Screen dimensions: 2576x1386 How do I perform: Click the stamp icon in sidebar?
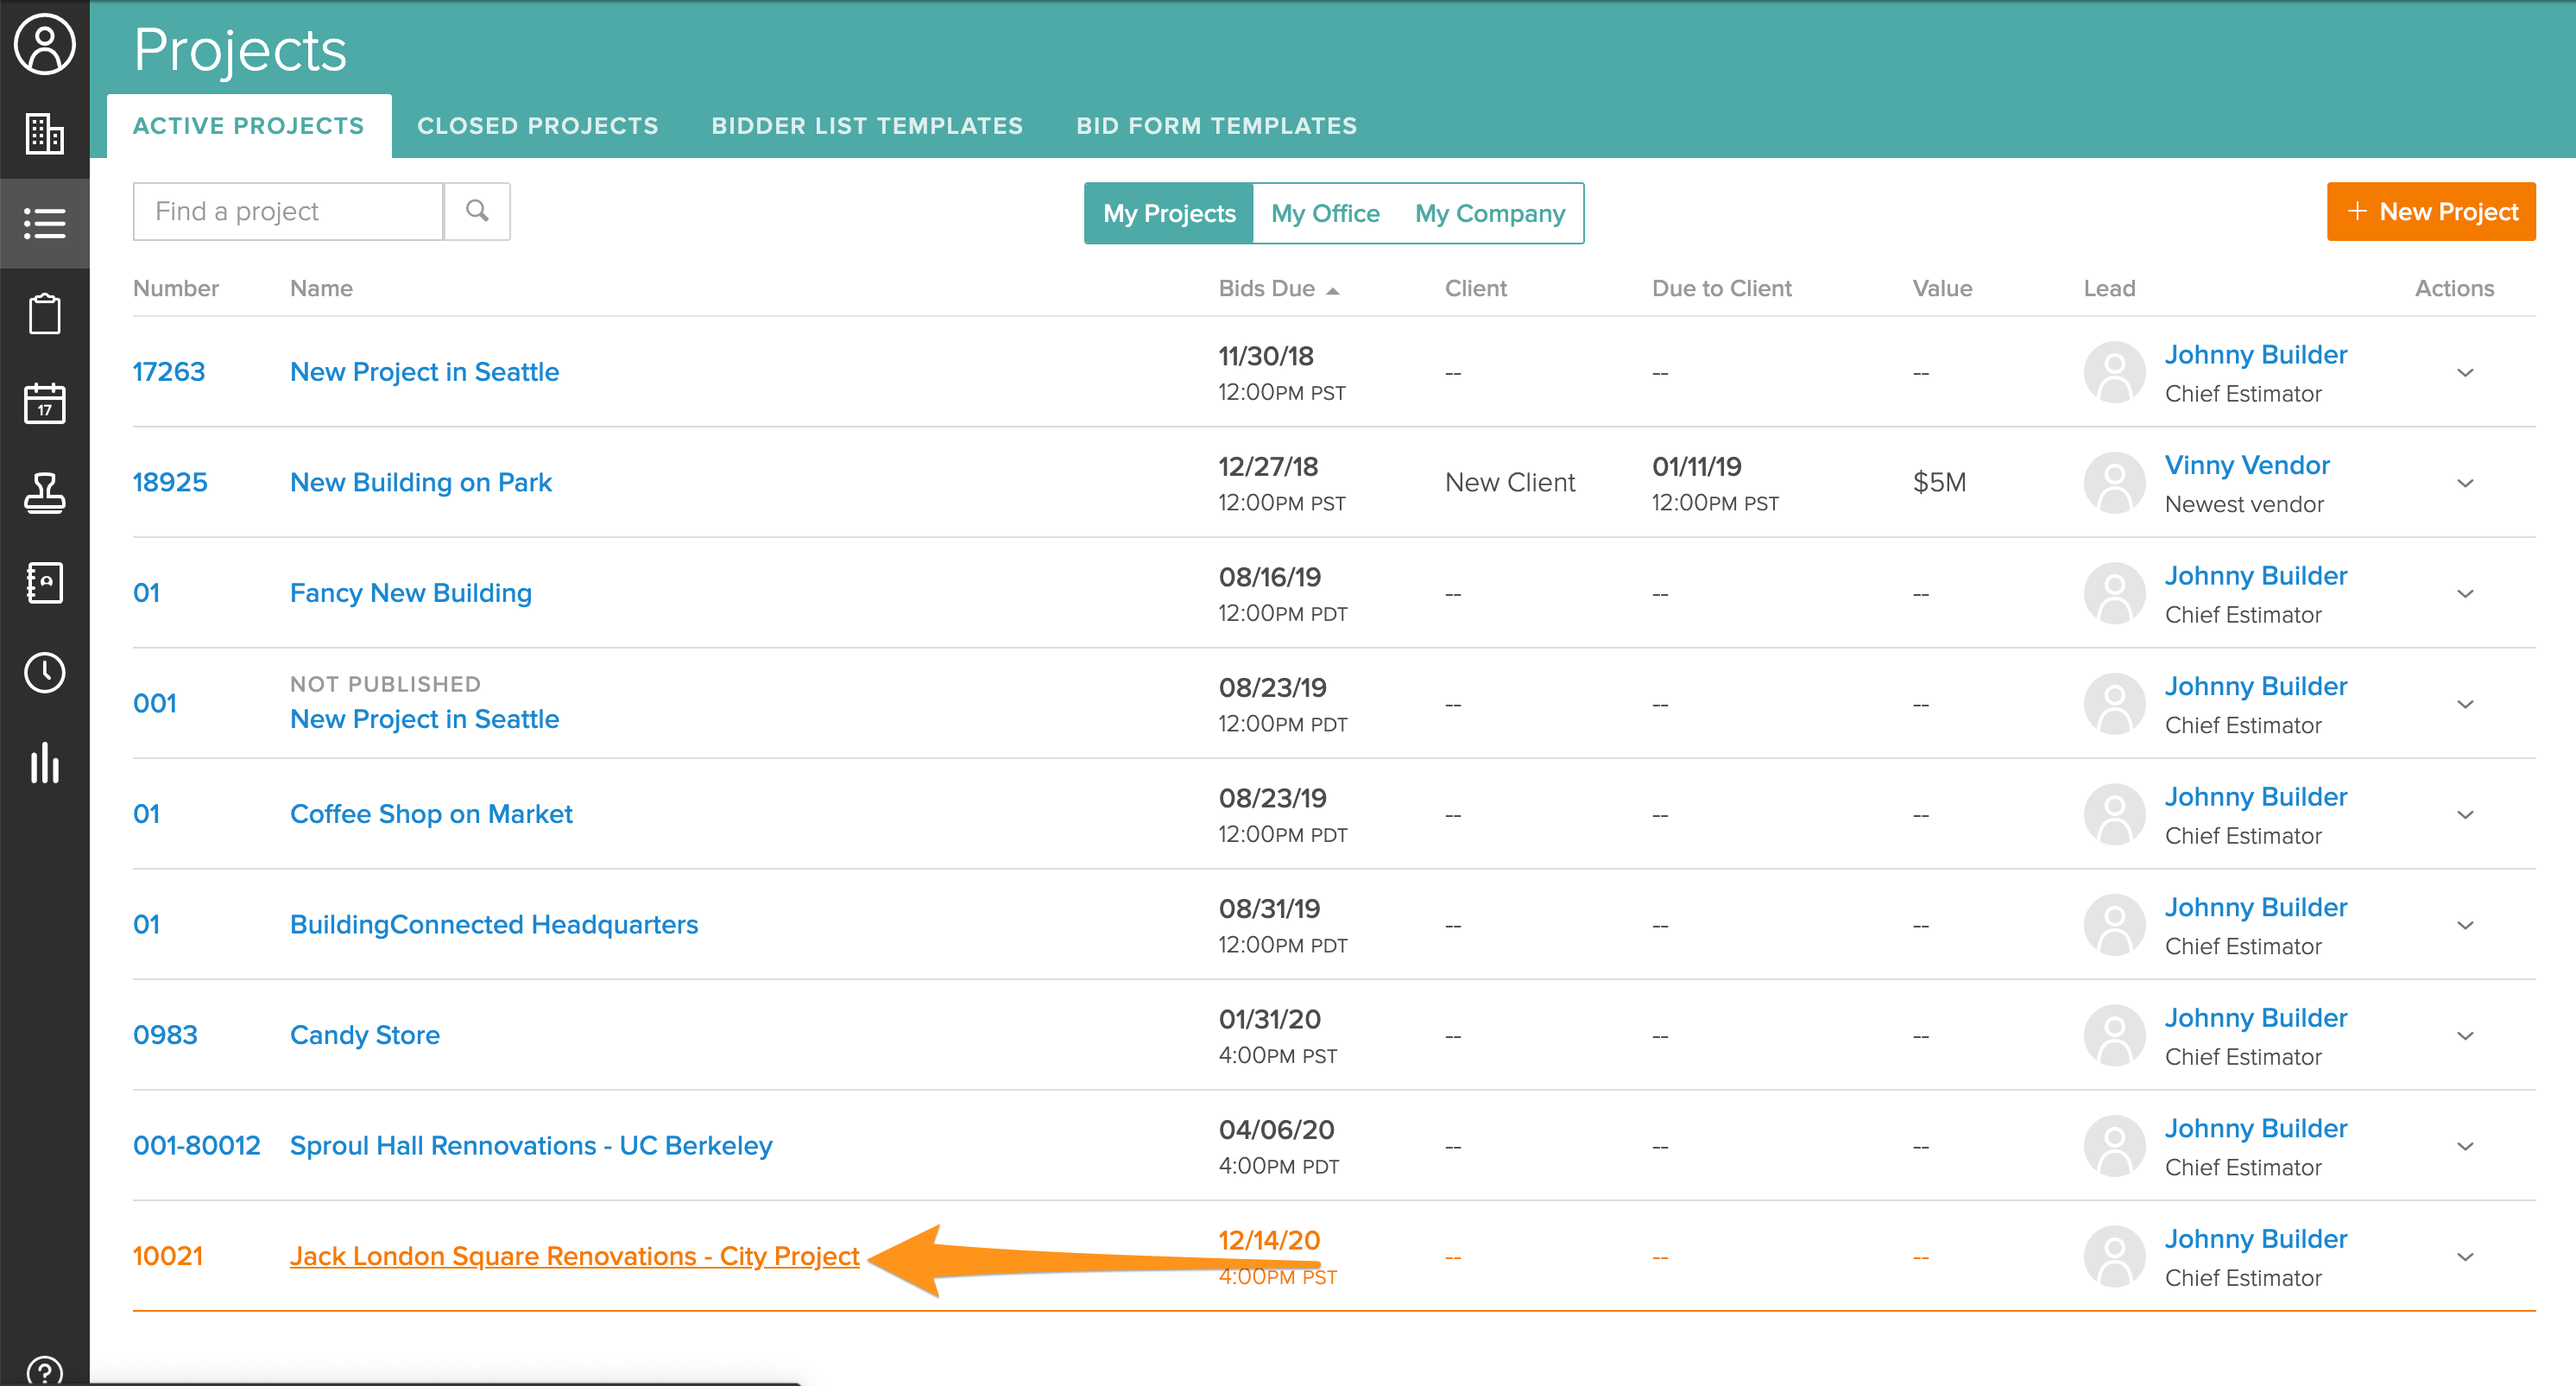point(44,493)
